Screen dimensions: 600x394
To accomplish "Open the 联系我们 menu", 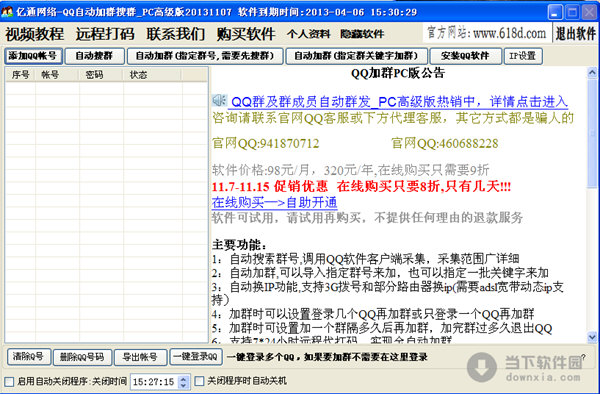I will coord(176,34).
